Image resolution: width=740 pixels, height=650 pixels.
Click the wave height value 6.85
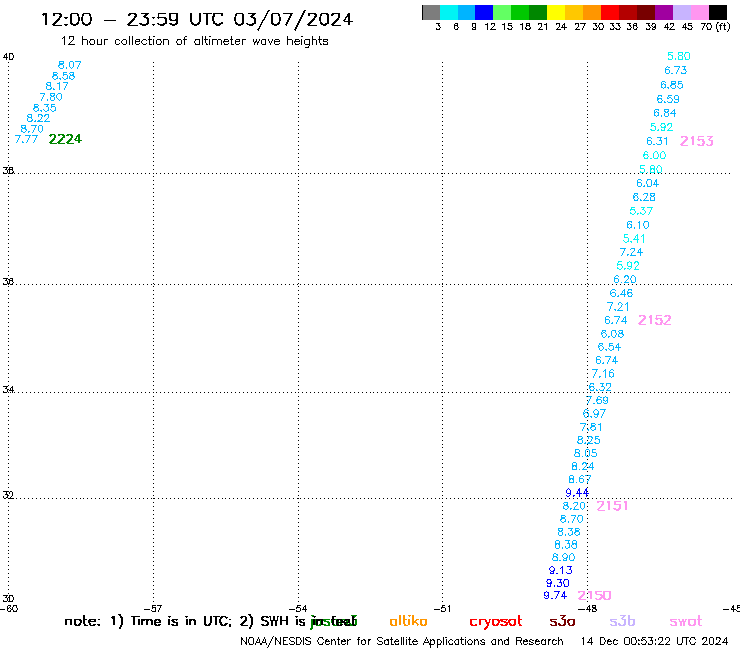(672, 85)
